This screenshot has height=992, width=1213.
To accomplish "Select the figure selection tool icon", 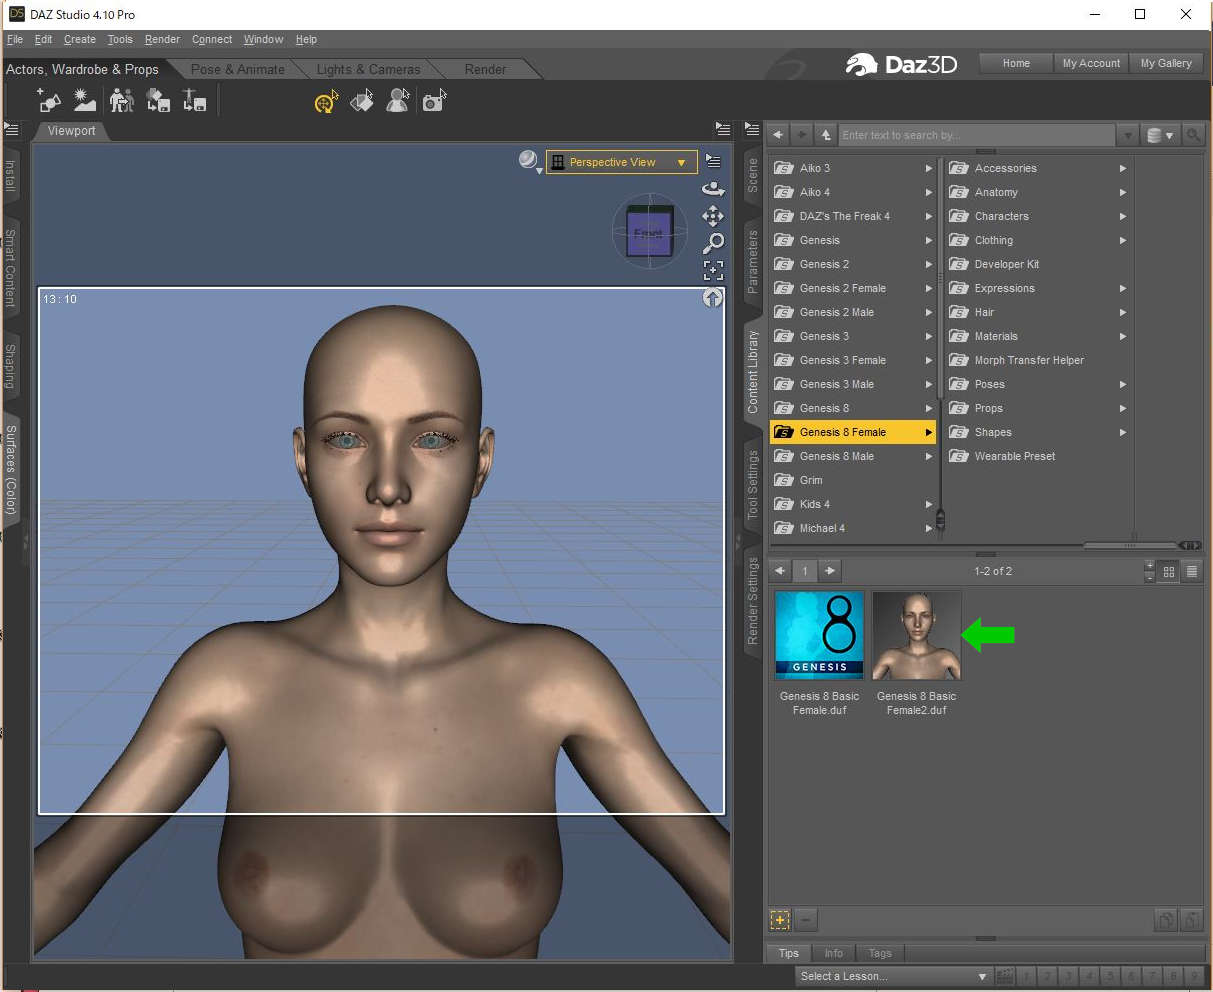I will click(398, 101).
